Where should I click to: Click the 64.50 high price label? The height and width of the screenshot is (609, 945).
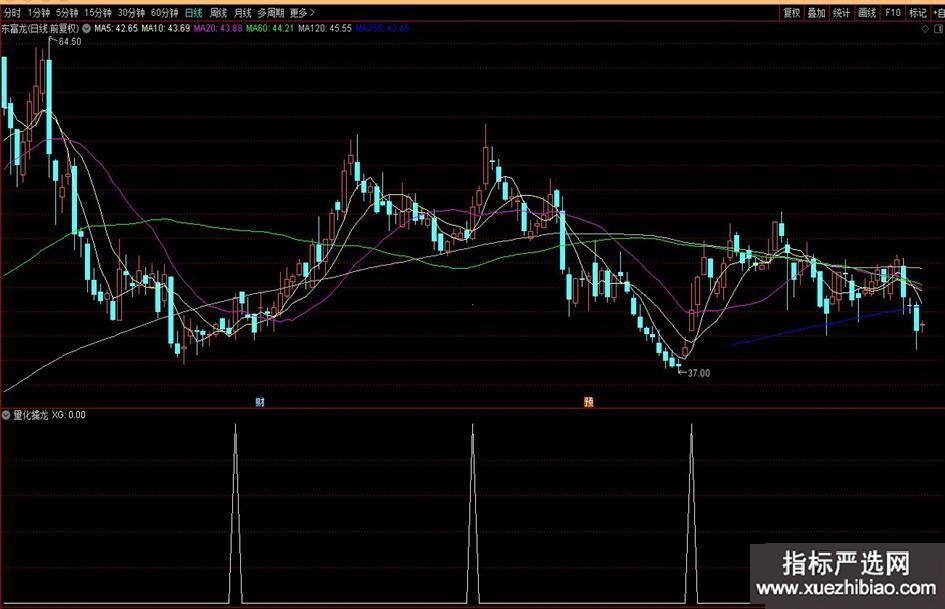[69, 42]
